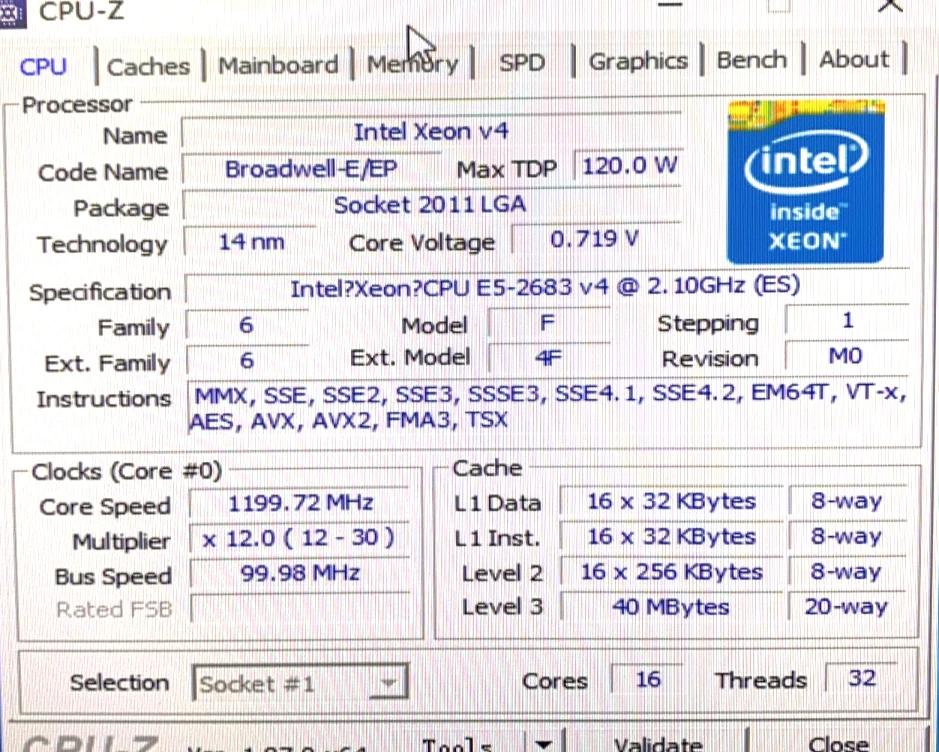Expand the Tools dropdown arrow
Screen dimensions: 939x752
click(x=543, y=743)
